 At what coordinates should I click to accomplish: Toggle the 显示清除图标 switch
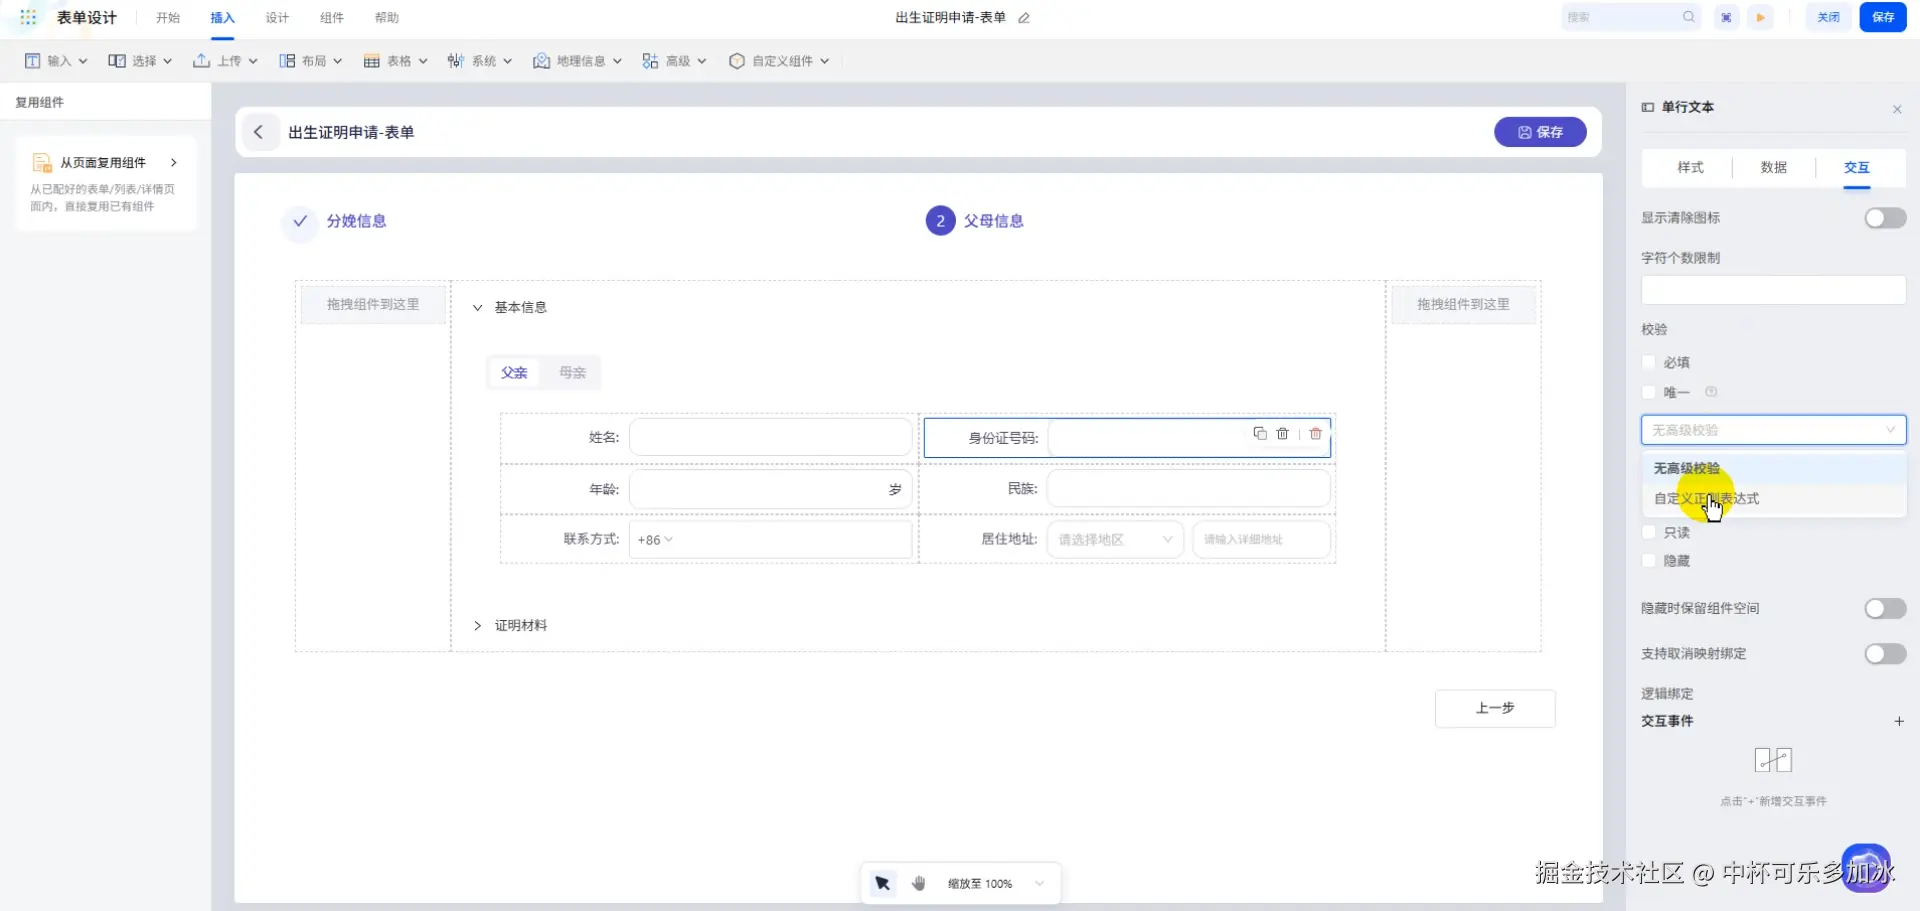click(1884, 218)
